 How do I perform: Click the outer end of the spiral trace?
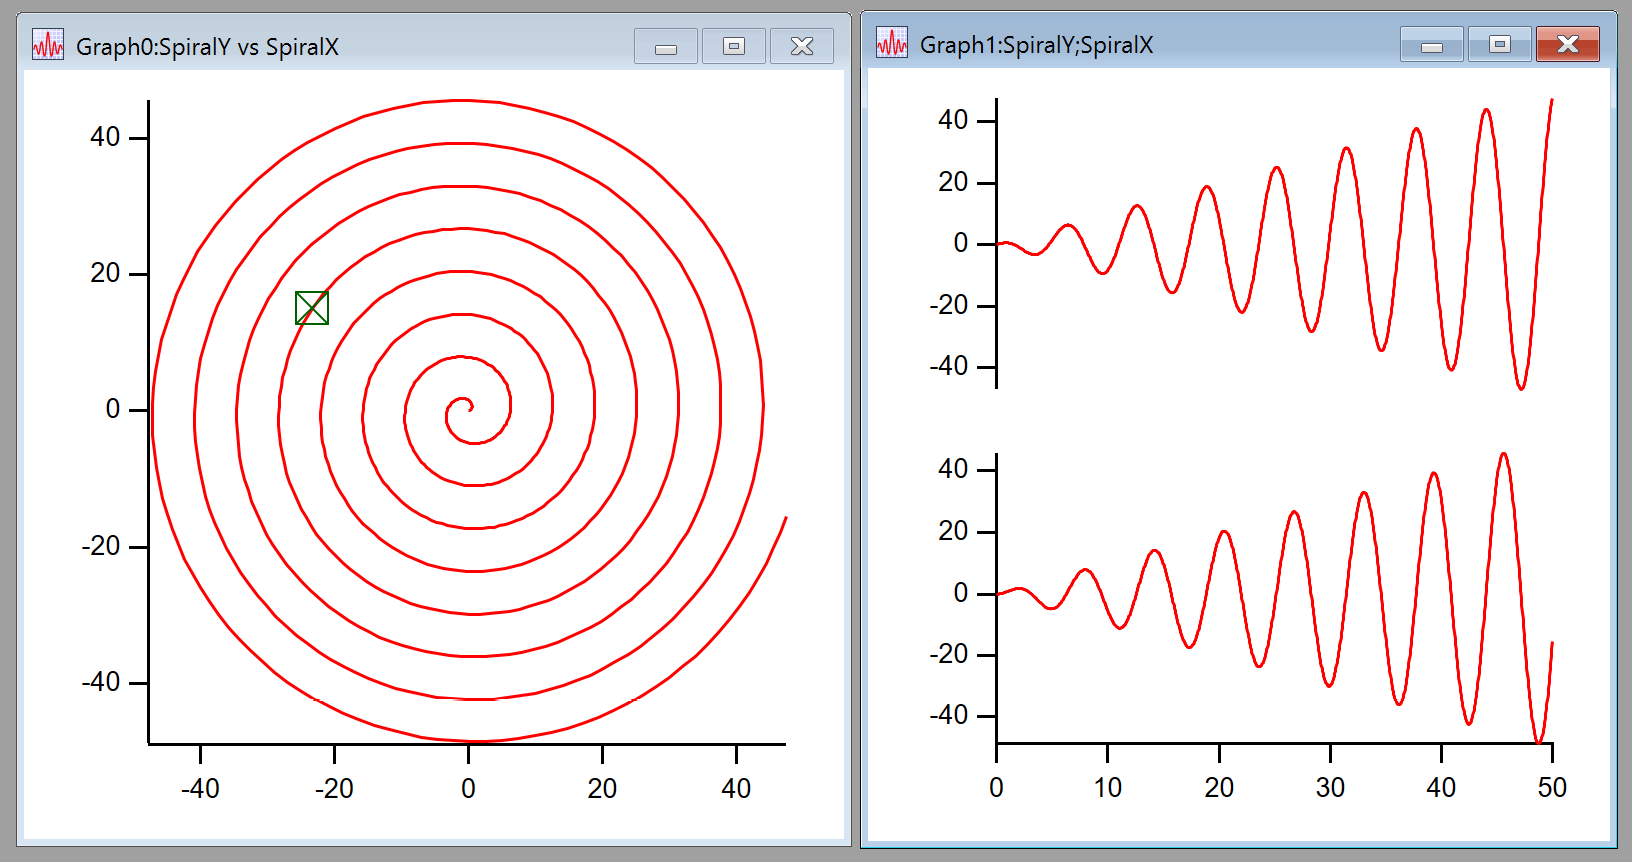coord(785,519)
